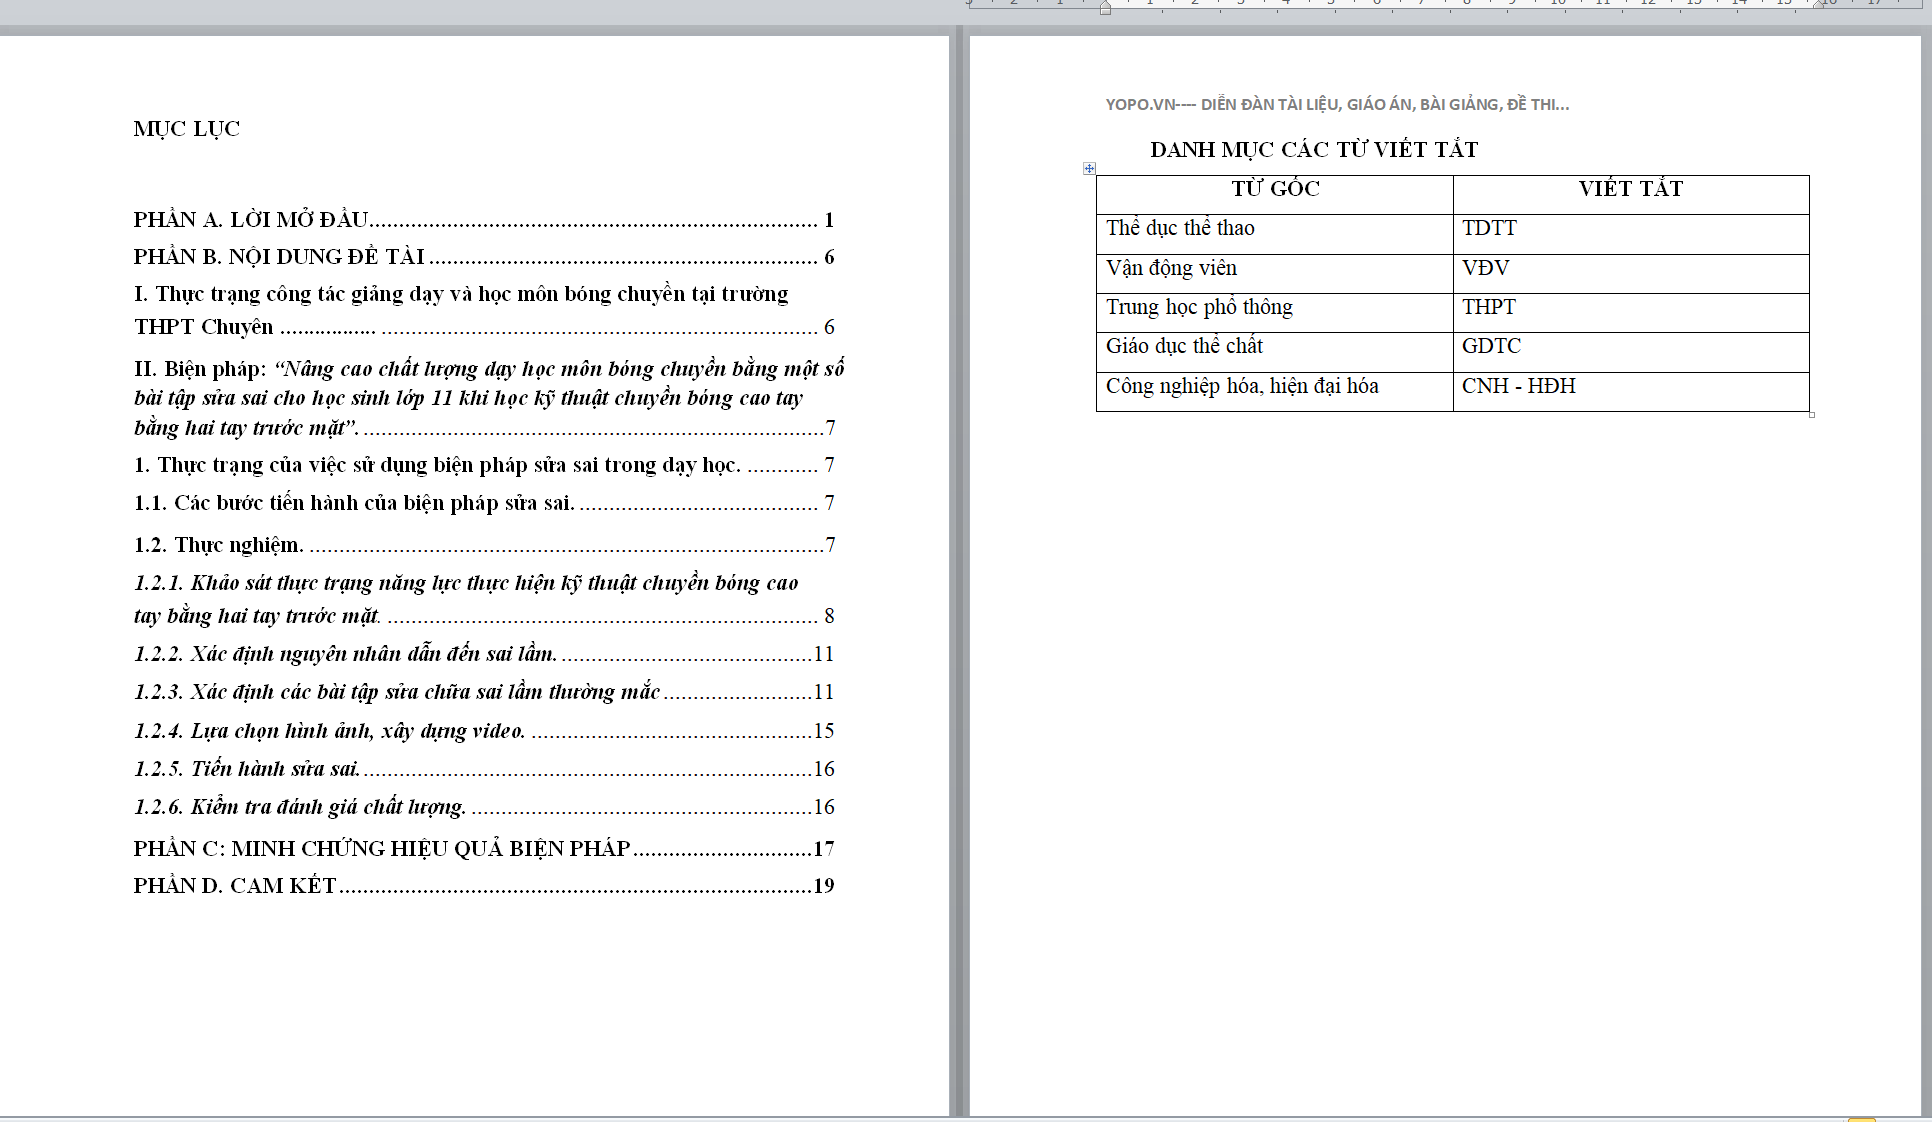Select TOC entry PHẦN D. CAM KẾT
Image resolution: width=1932 pixels, height=1122 pixels.
tap(484, 886)
